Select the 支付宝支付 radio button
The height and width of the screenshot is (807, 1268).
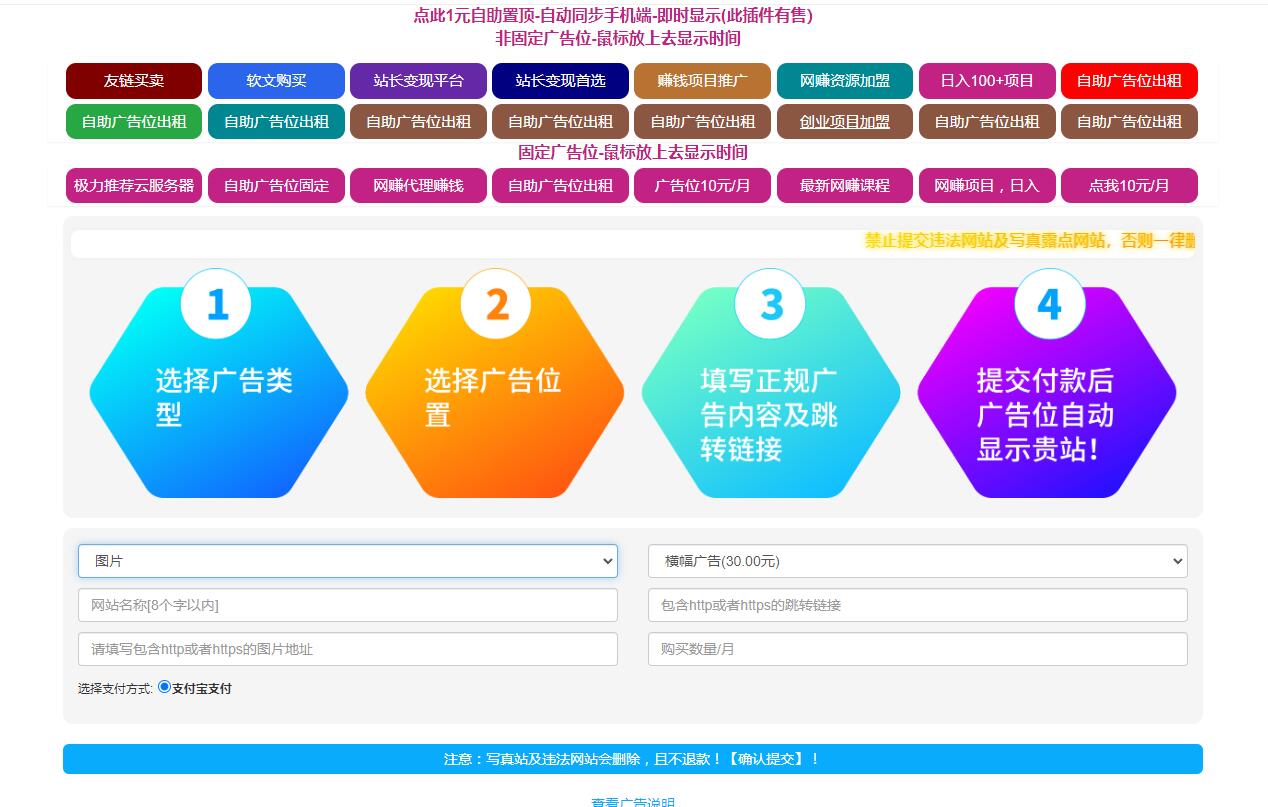click(x=165, y=687)
